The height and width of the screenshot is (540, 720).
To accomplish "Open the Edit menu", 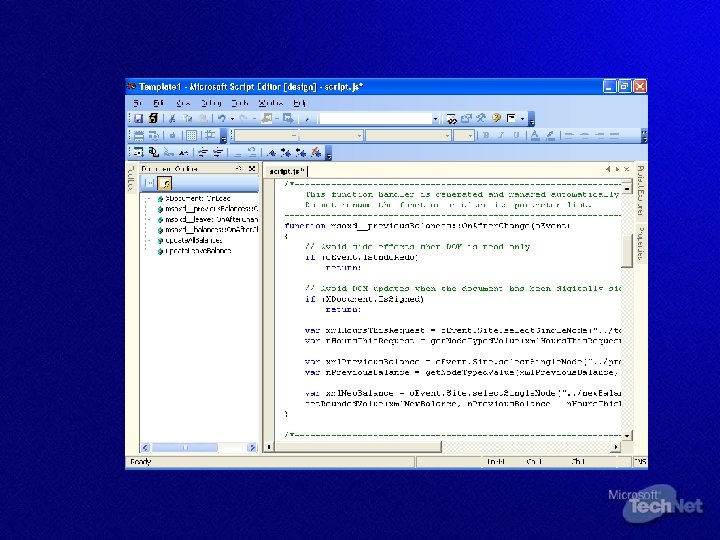I will click(x=158, y=103).
